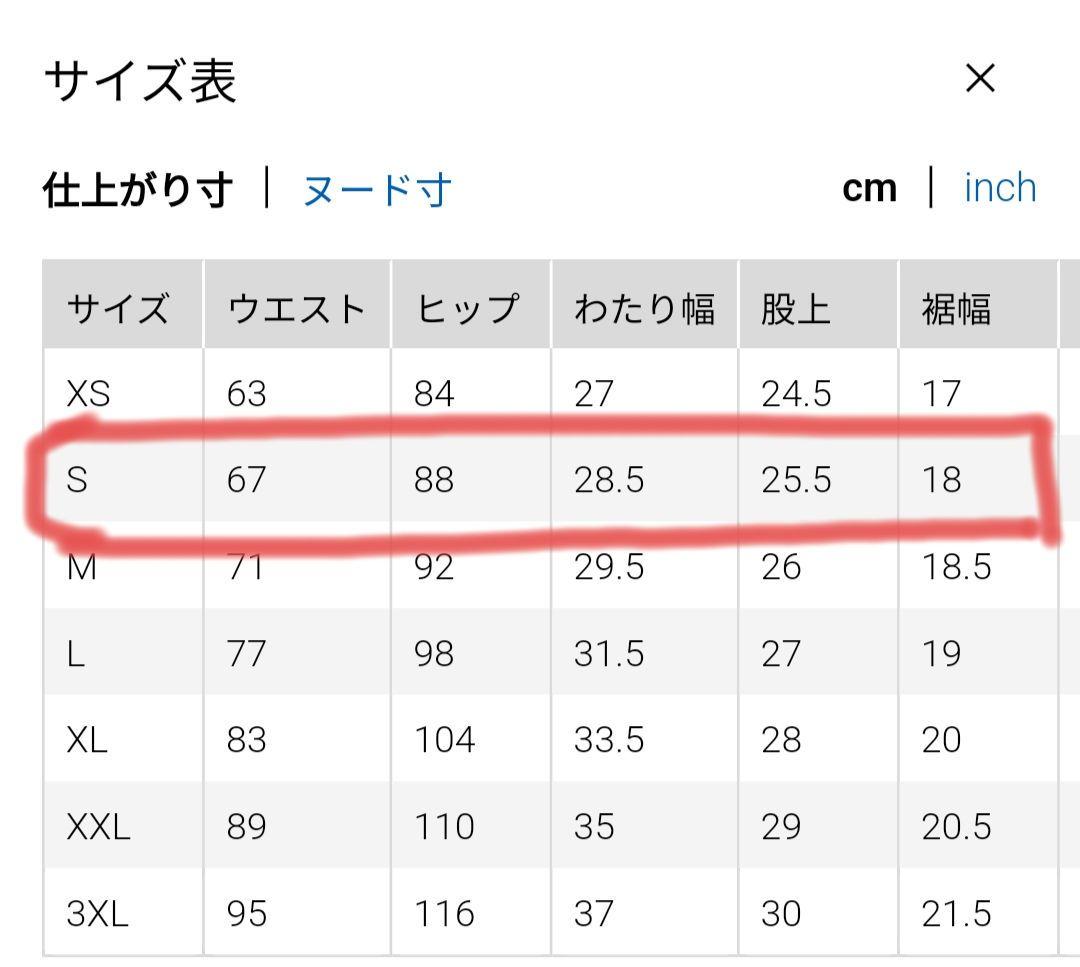
Task: Select the XS size row label
Action: coord(88,394)
